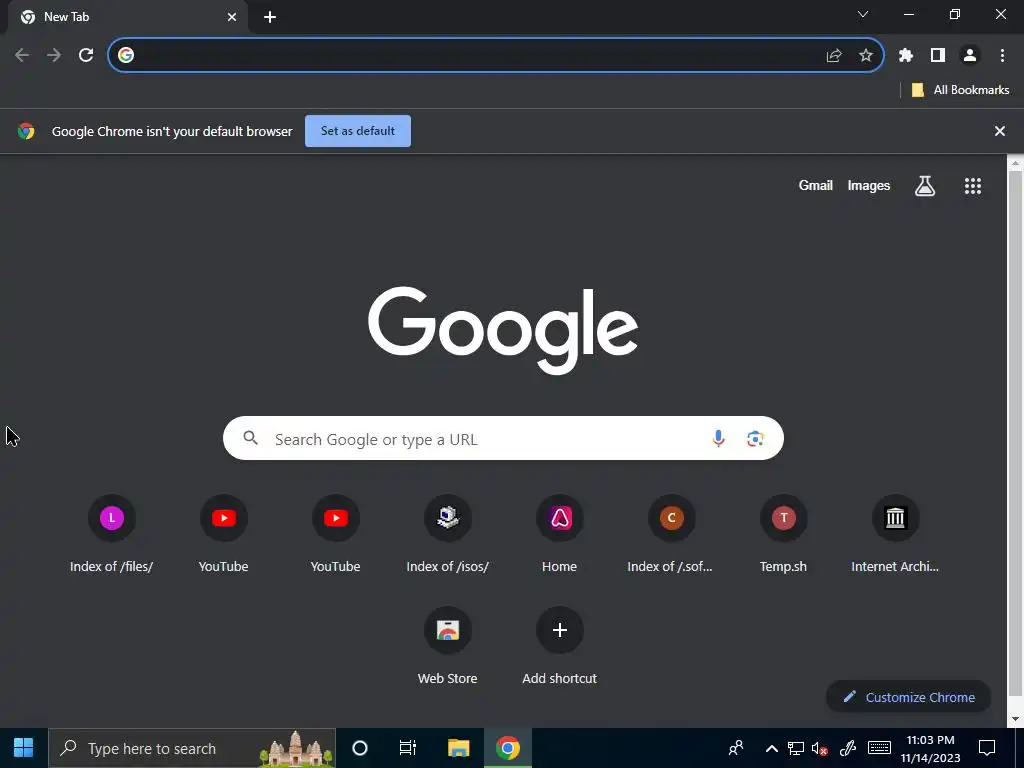
Task: Open the Home shortcut
Action: tap(560, 535)
